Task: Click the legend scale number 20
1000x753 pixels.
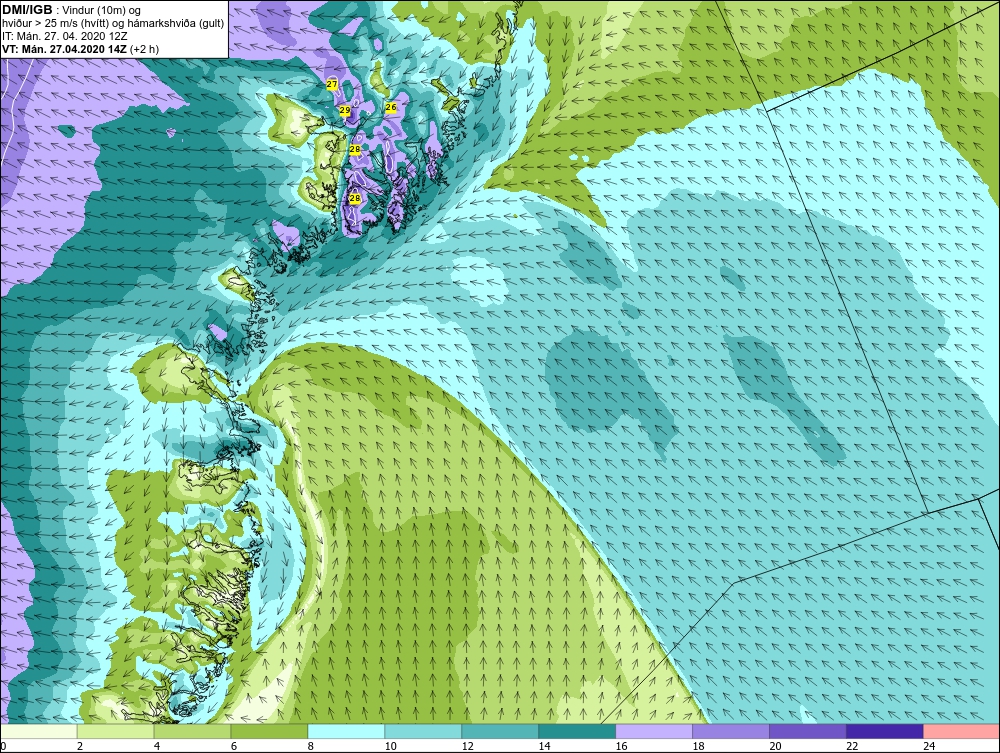Action: pos(776,746)
